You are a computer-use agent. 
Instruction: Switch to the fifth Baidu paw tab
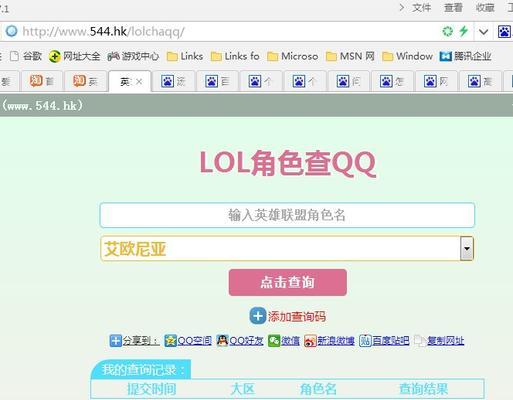point(349,81)
